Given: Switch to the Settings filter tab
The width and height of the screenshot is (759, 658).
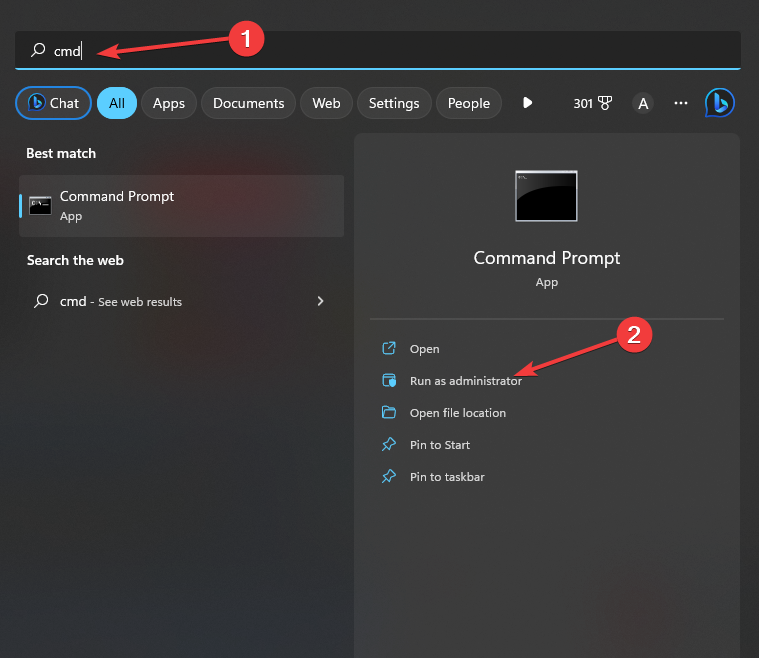Looking at the screenshot, I should point(394,103).
